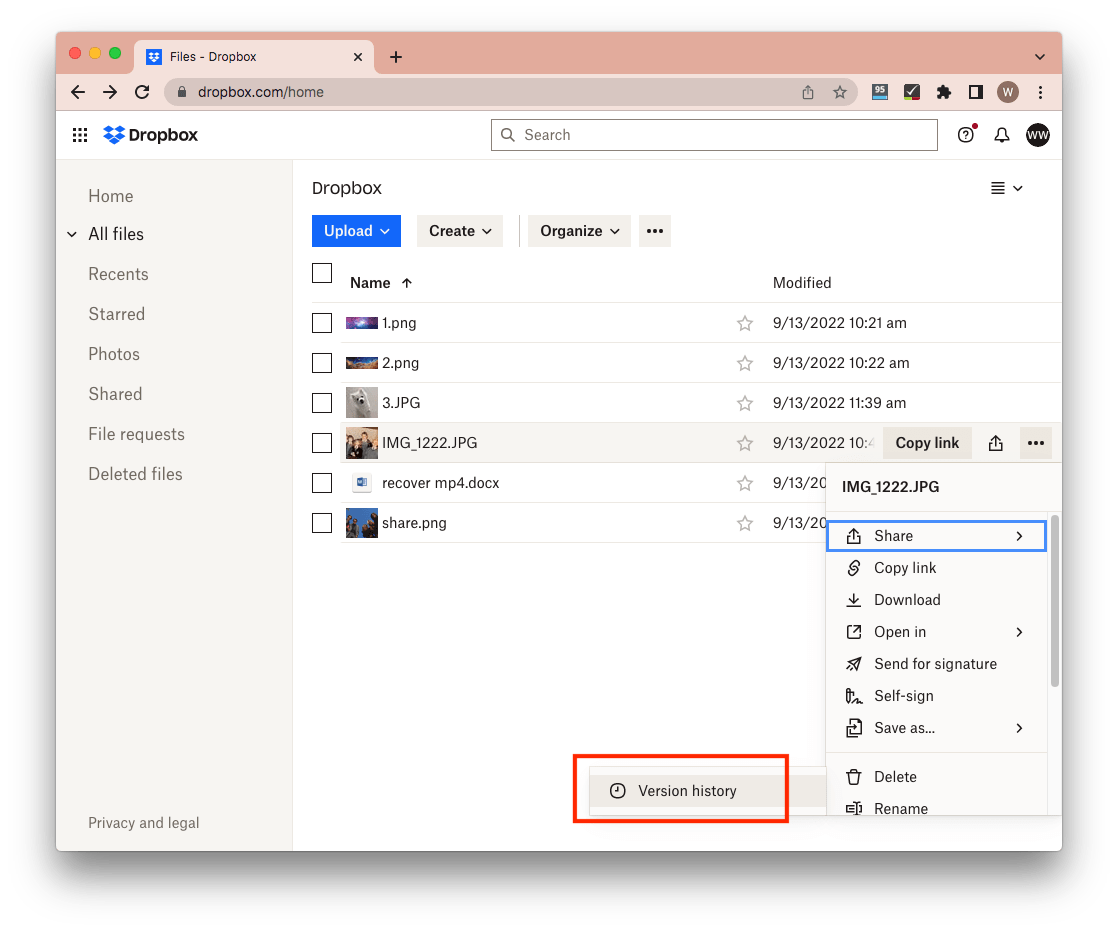Star the 1.png file
The height and width of the screenshot is (931, 1118).
pos(744,324)
